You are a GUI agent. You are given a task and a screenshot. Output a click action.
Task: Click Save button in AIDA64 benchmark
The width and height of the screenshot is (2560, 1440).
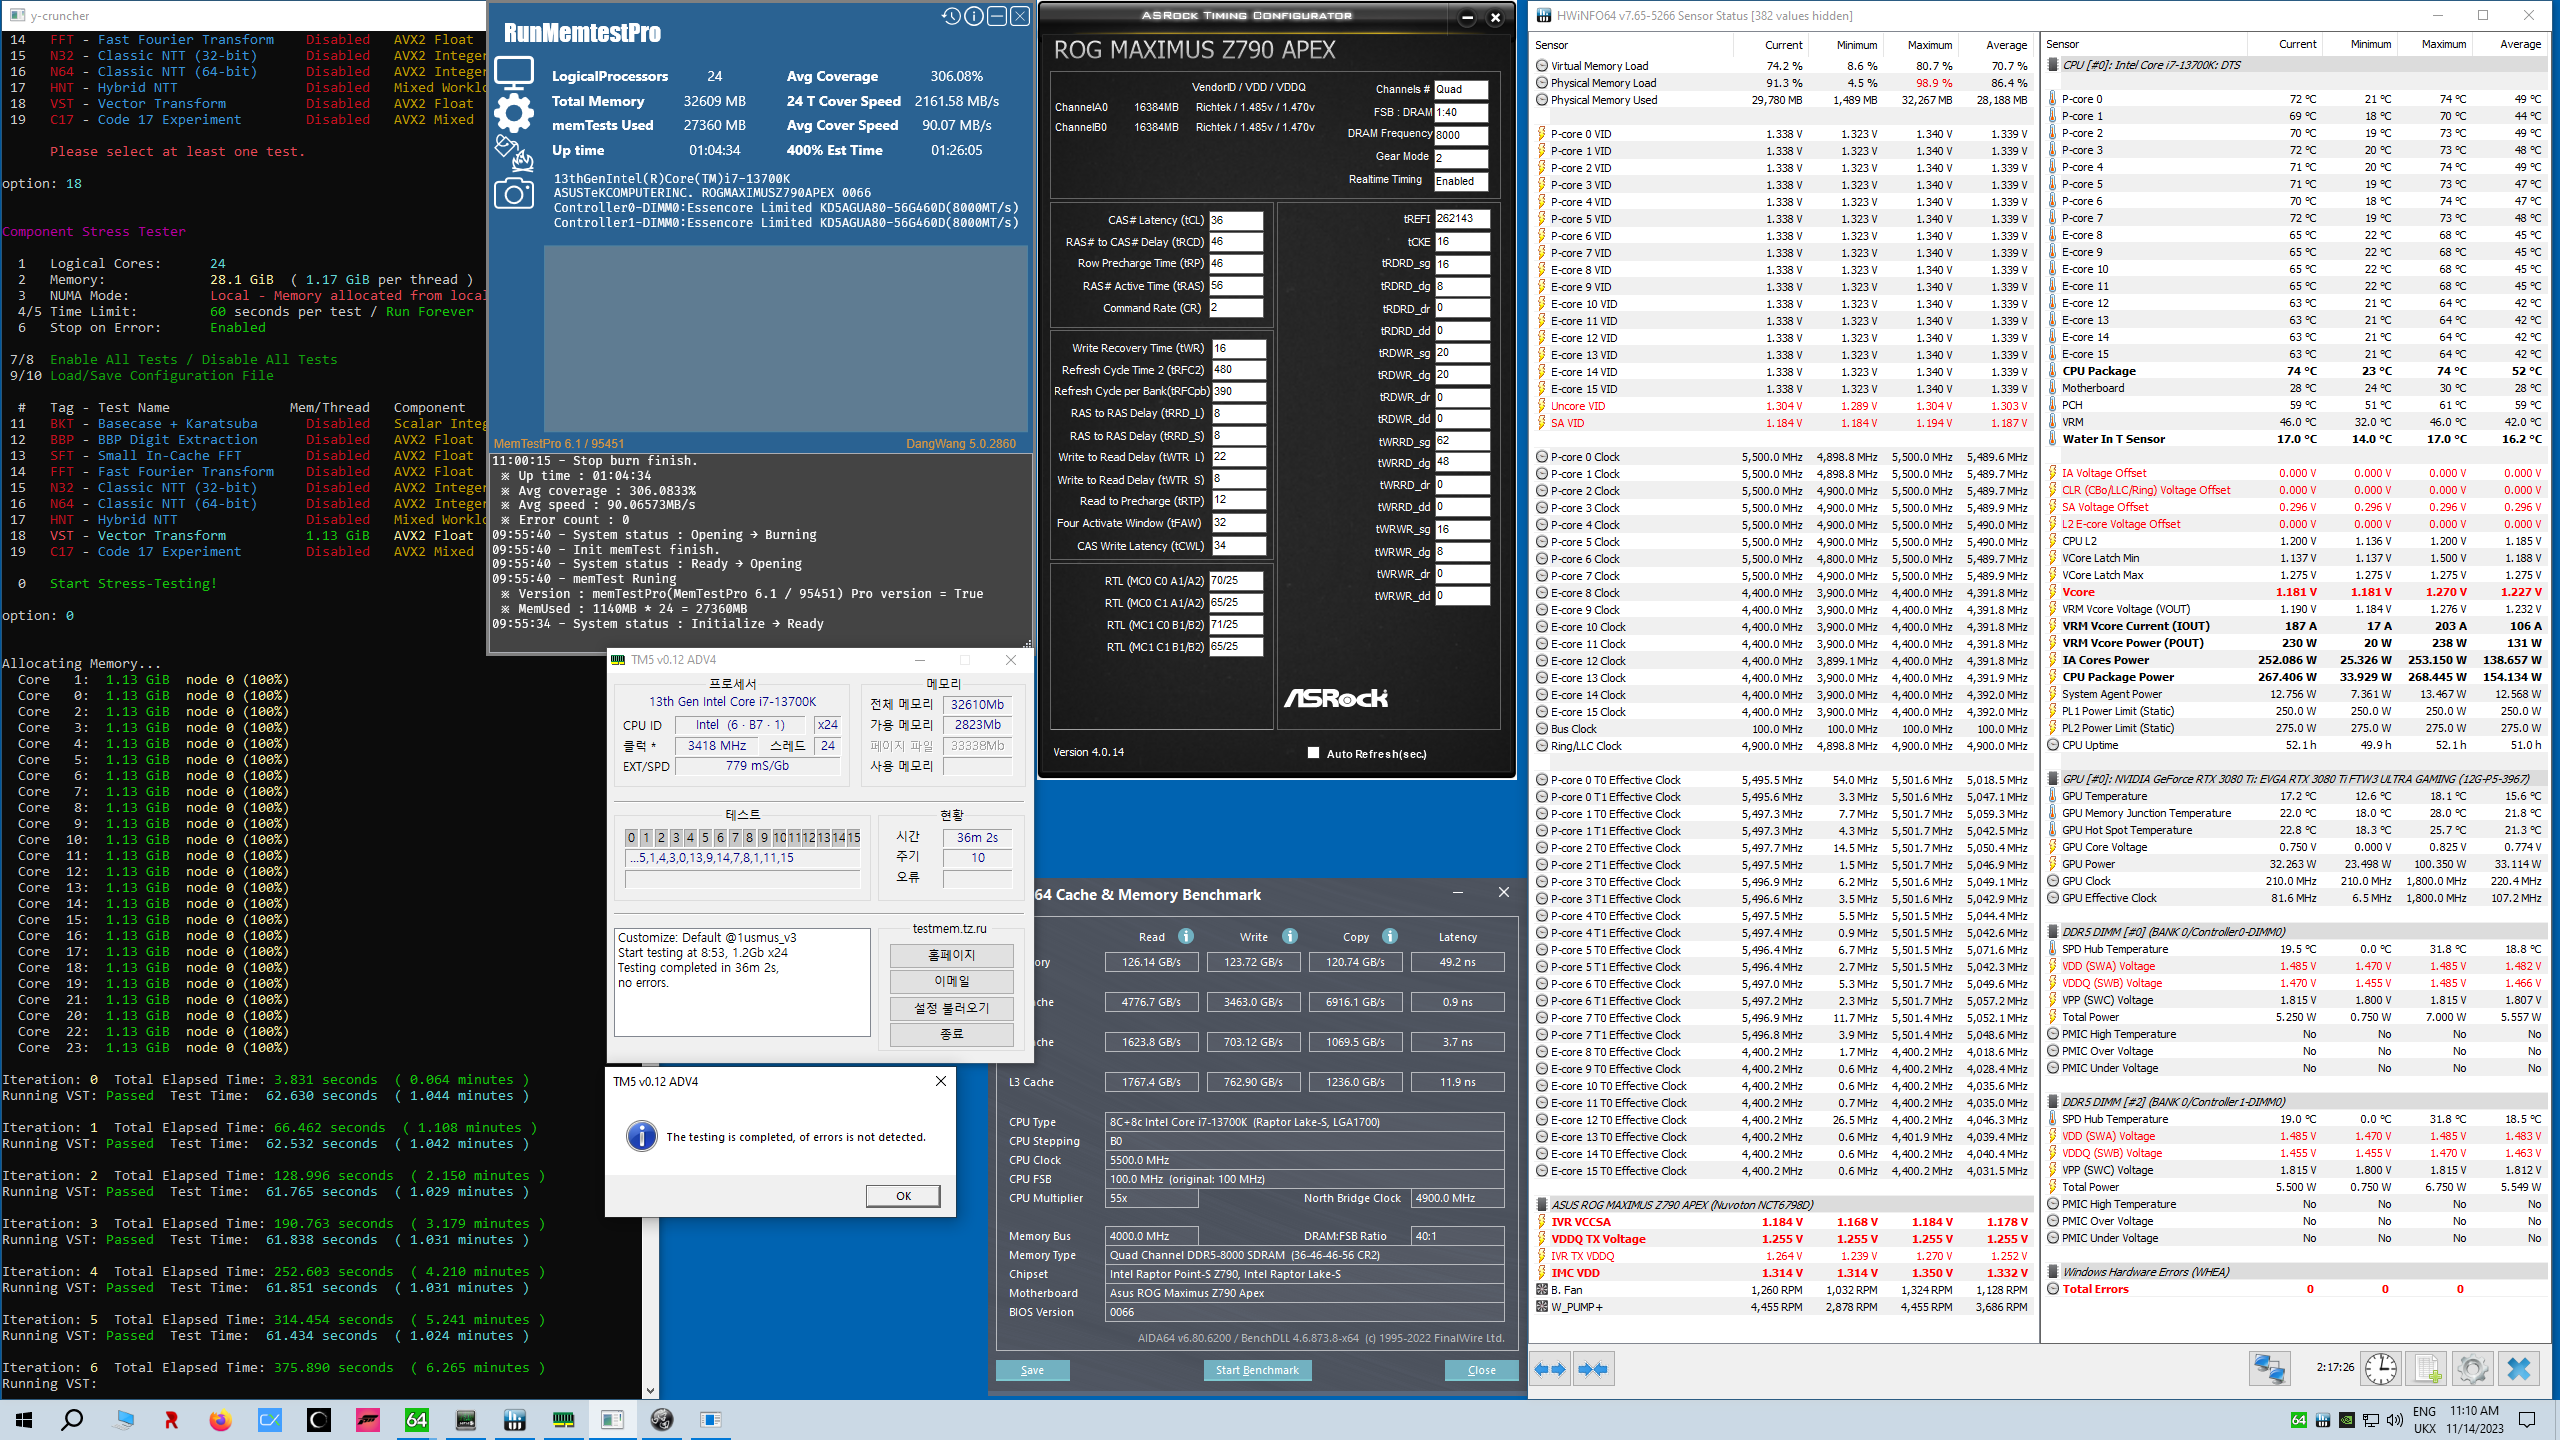pyautogui.click(x=1032, y=1370)
